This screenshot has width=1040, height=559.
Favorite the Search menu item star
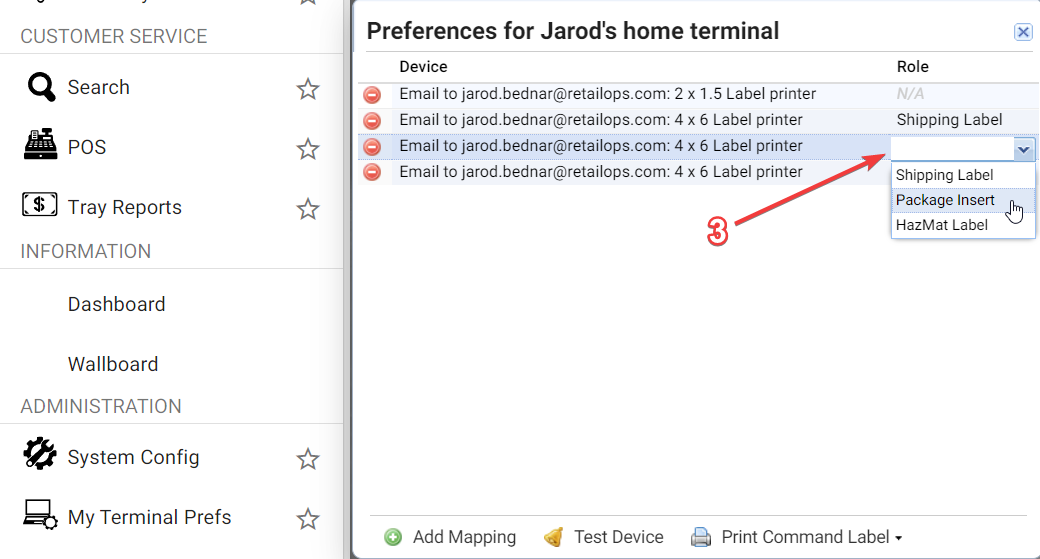coord(308,89)
